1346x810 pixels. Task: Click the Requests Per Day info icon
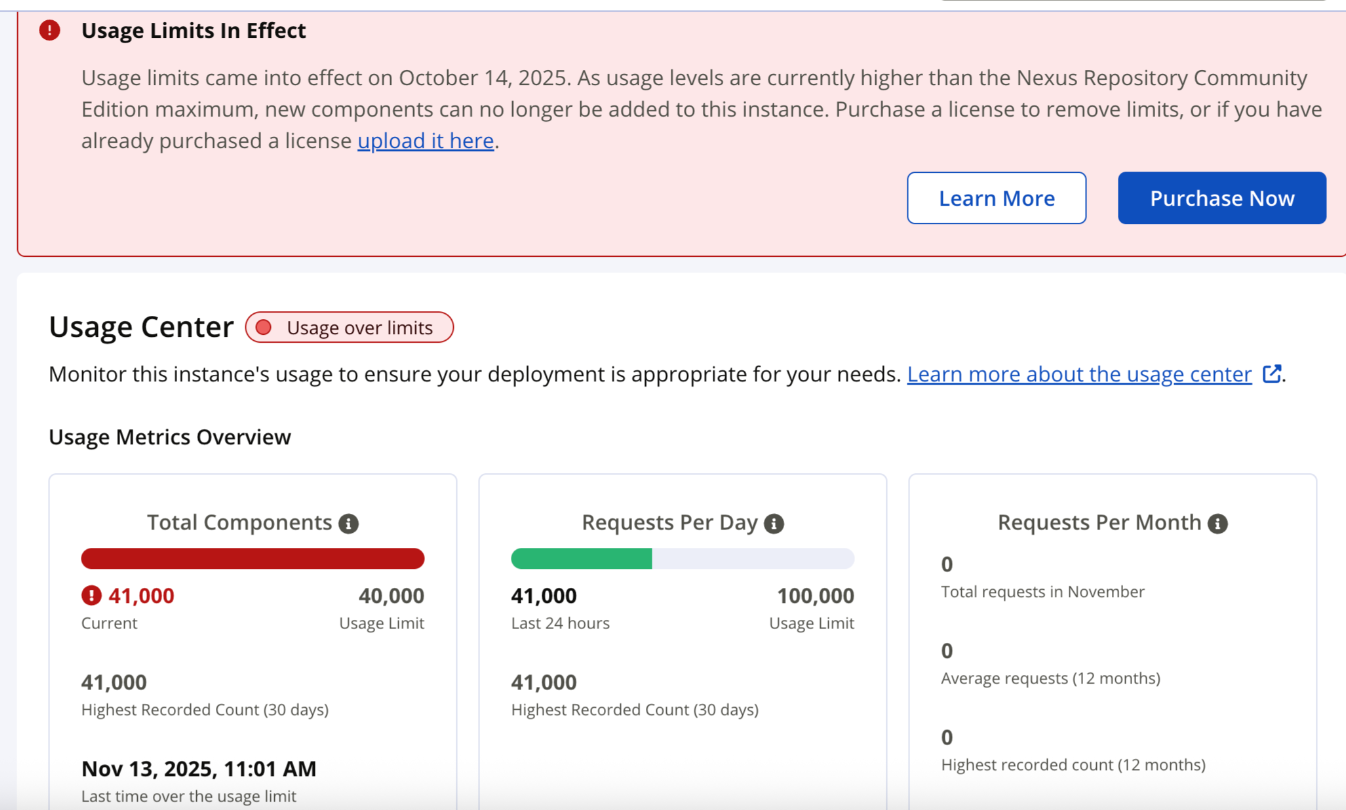774,524
